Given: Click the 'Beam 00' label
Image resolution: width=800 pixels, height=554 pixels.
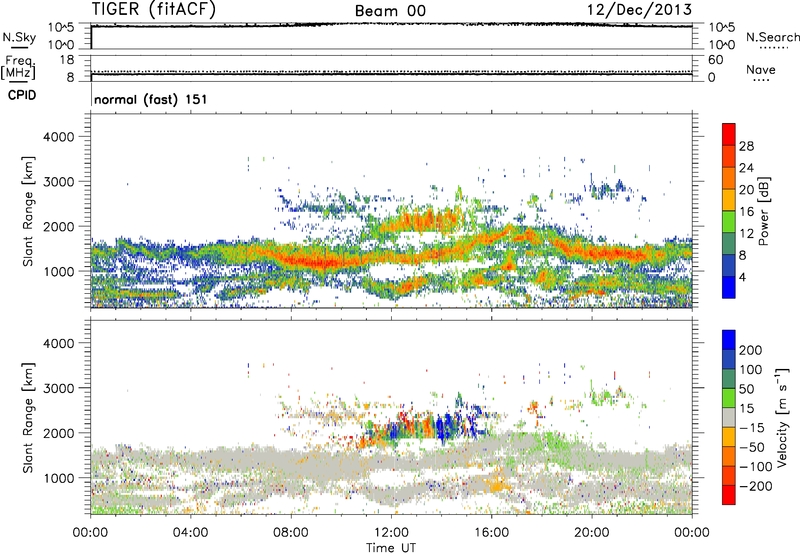Looking at the screenshot, I should 390,11.
